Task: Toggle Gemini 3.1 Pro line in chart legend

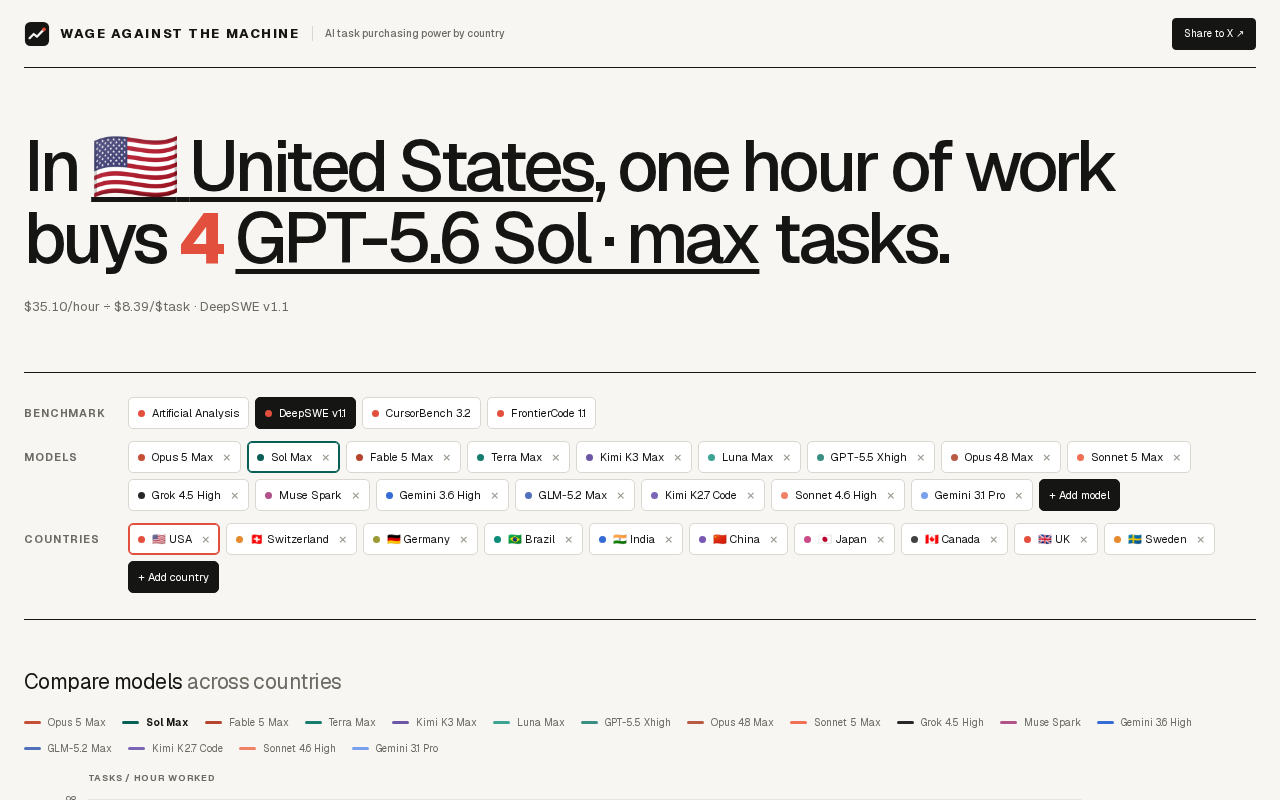Action: 395,748
